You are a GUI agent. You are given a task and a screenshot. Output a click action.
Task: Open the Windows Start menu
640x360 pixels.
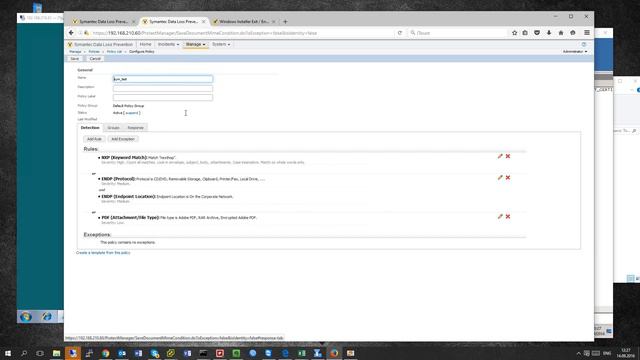point(8,353)
